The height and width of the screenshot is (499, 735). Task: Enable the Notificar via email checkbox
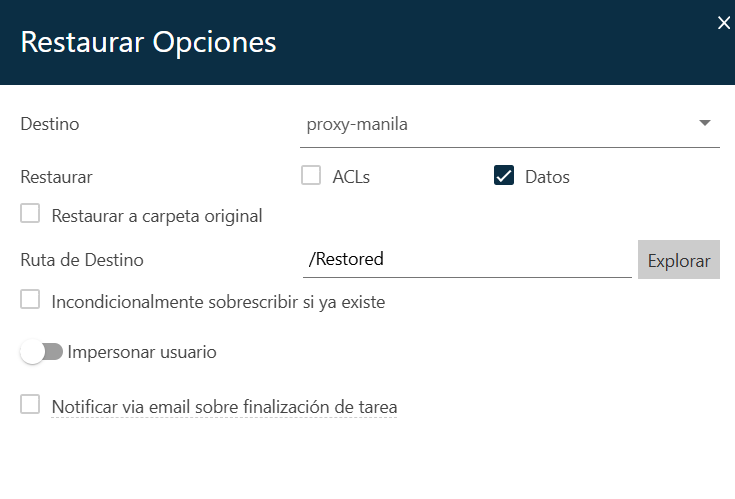[30, 405]
